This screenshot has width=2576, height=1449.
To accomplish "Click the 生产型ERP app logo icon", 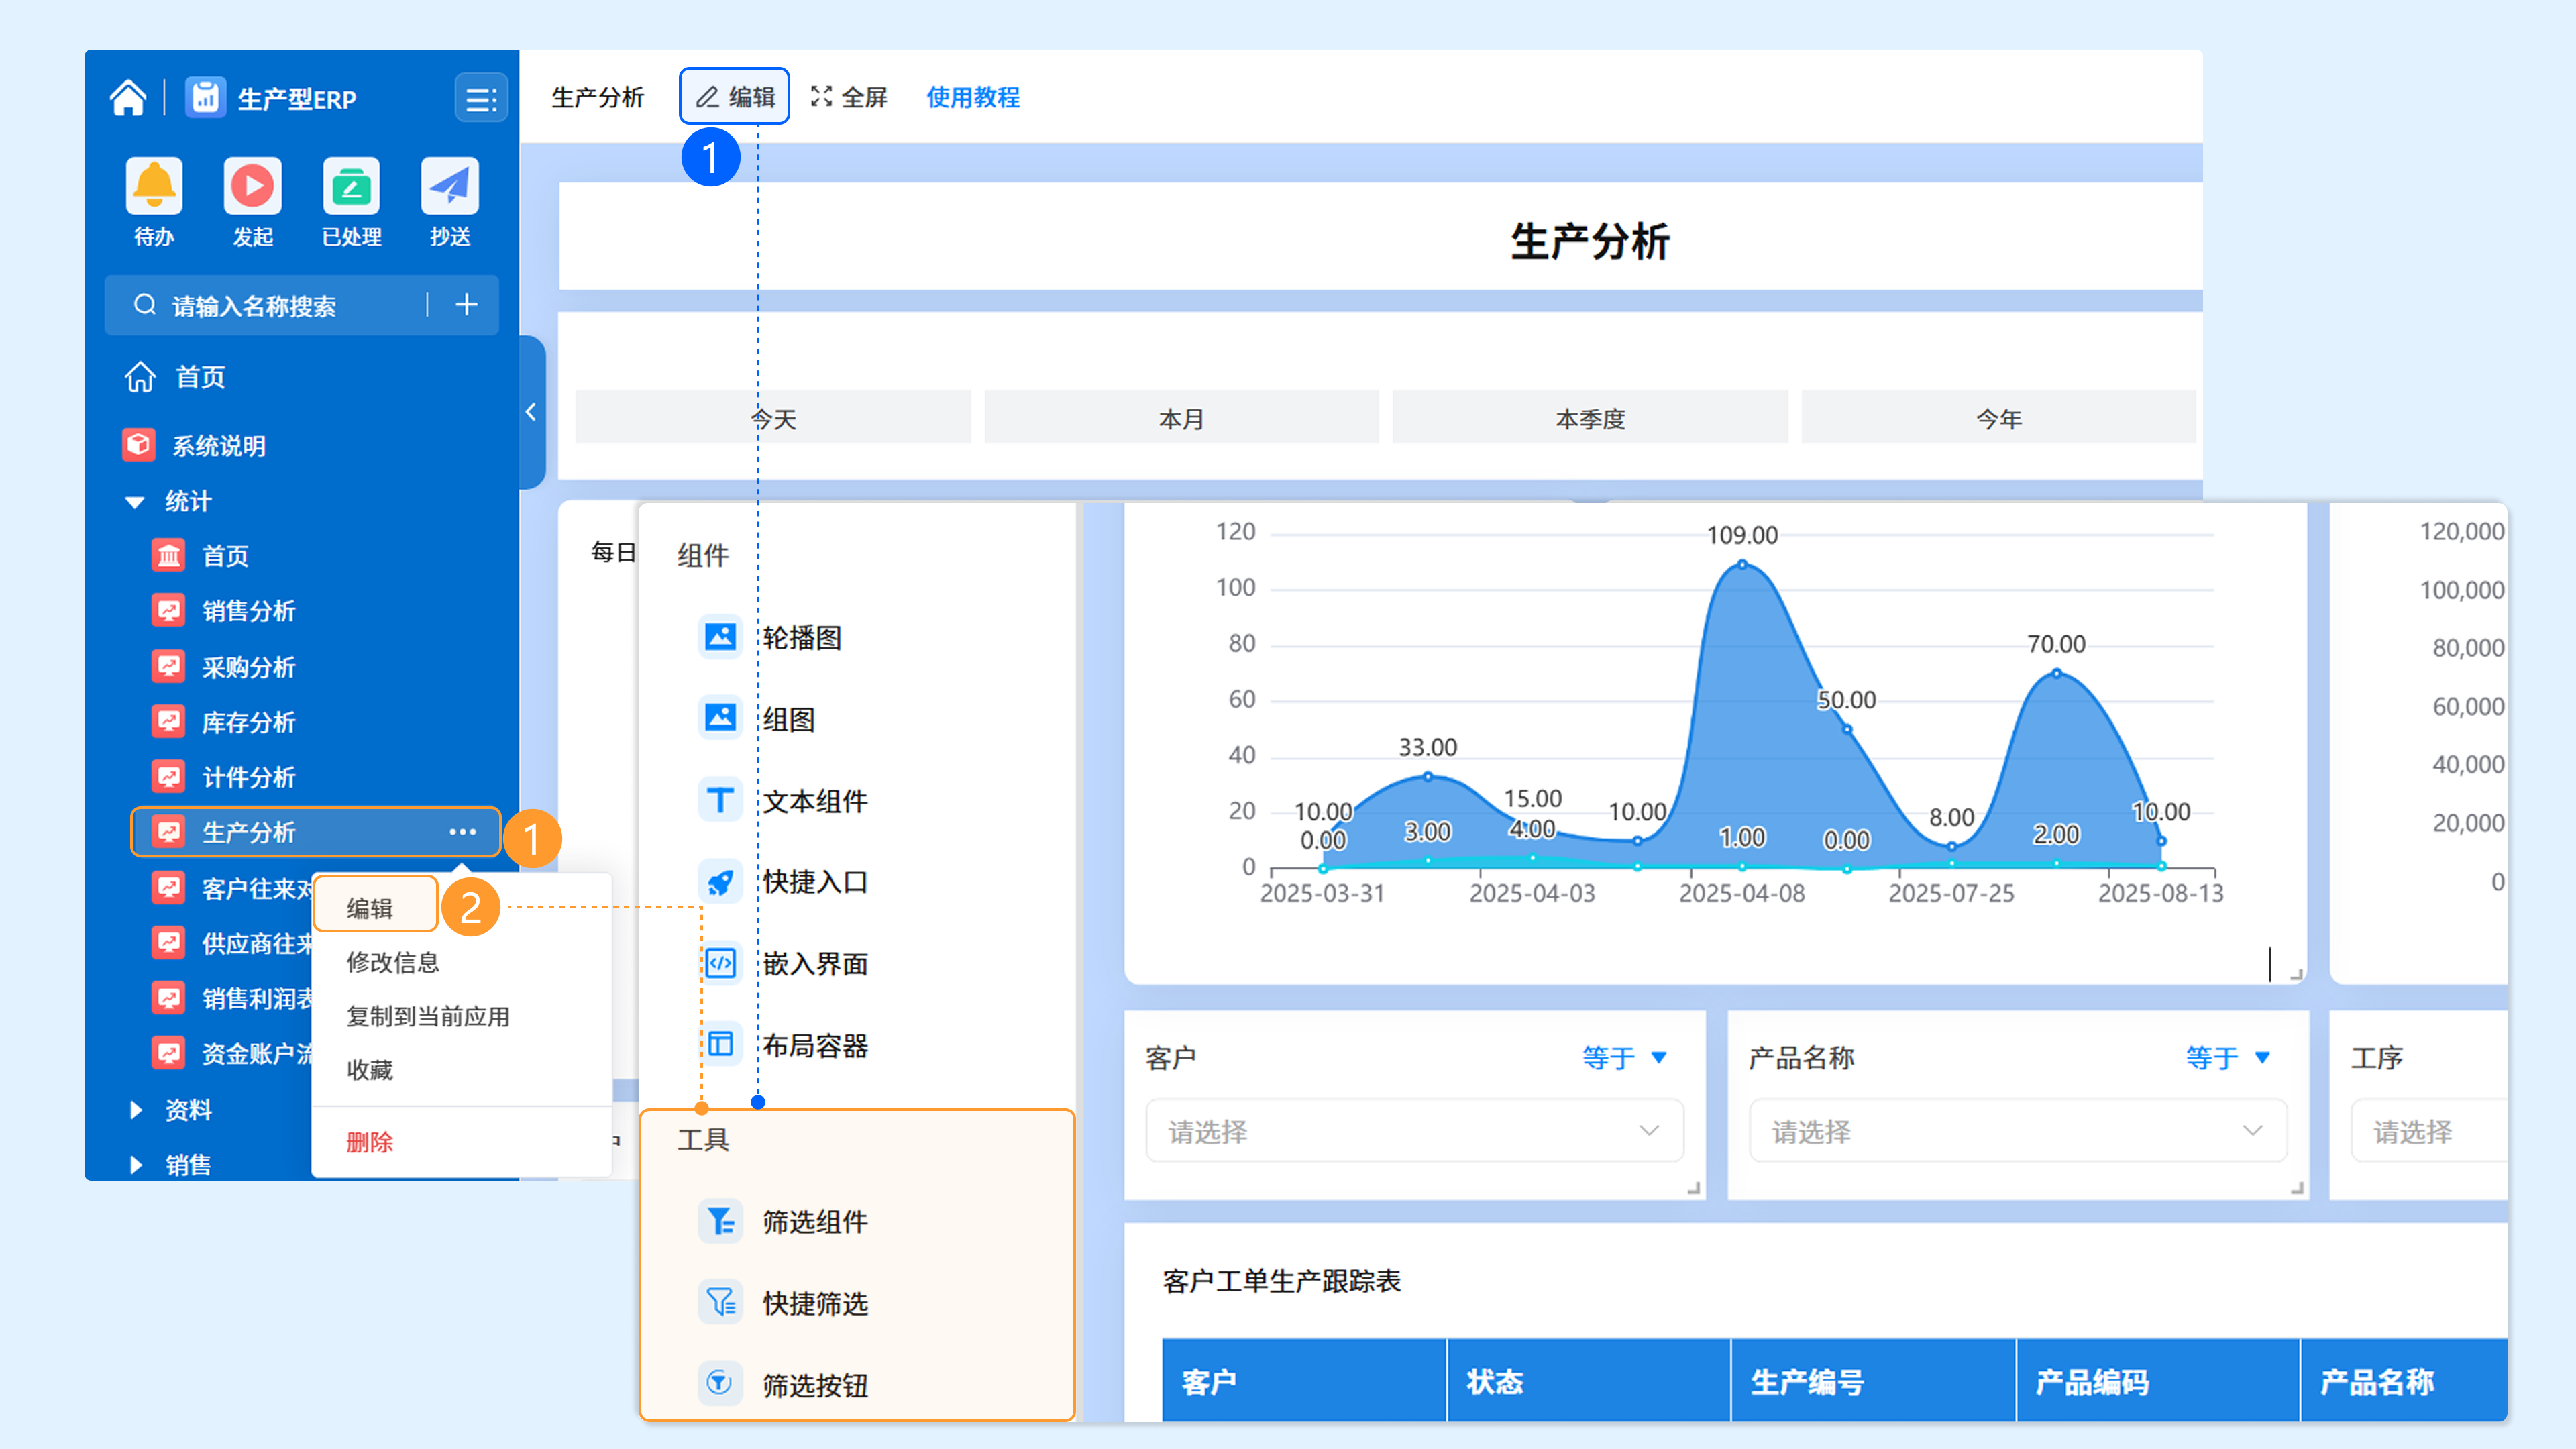I will click(x=205, y=98).
